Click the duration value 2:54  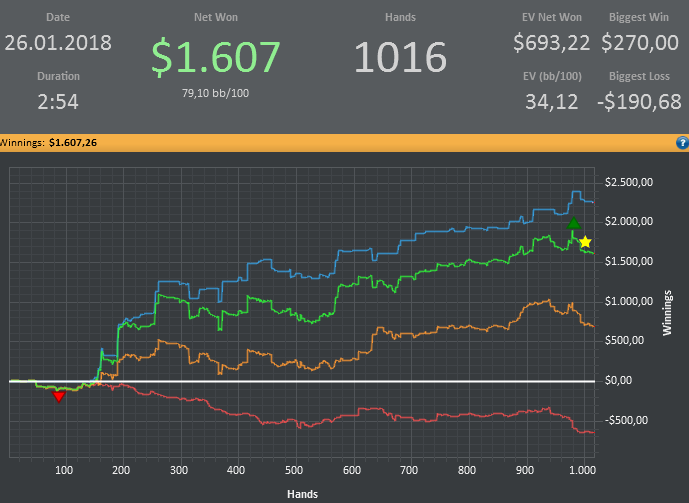tap(58, 102)
